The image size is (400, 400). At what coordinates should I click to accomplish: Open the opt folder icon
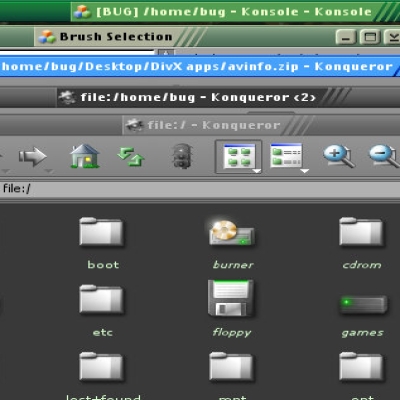coord(361,367)
